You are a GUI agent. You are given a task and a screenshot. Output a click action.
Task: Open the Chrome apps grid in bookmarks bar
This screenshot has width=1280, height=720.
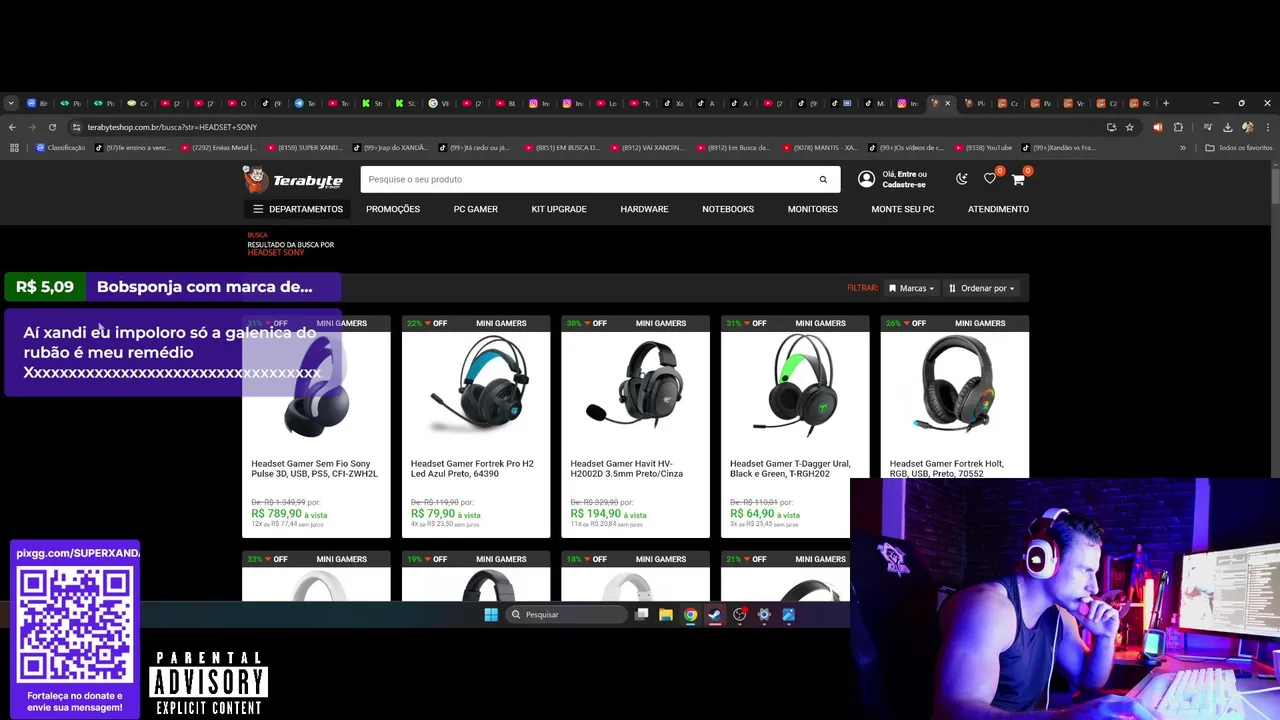pos(14,148)
